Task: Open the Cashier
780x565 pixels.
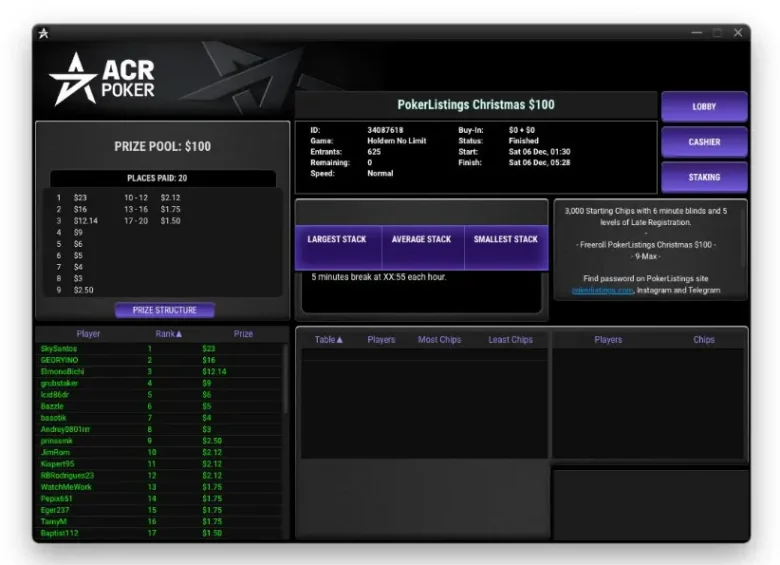Action: coord(704,142)
